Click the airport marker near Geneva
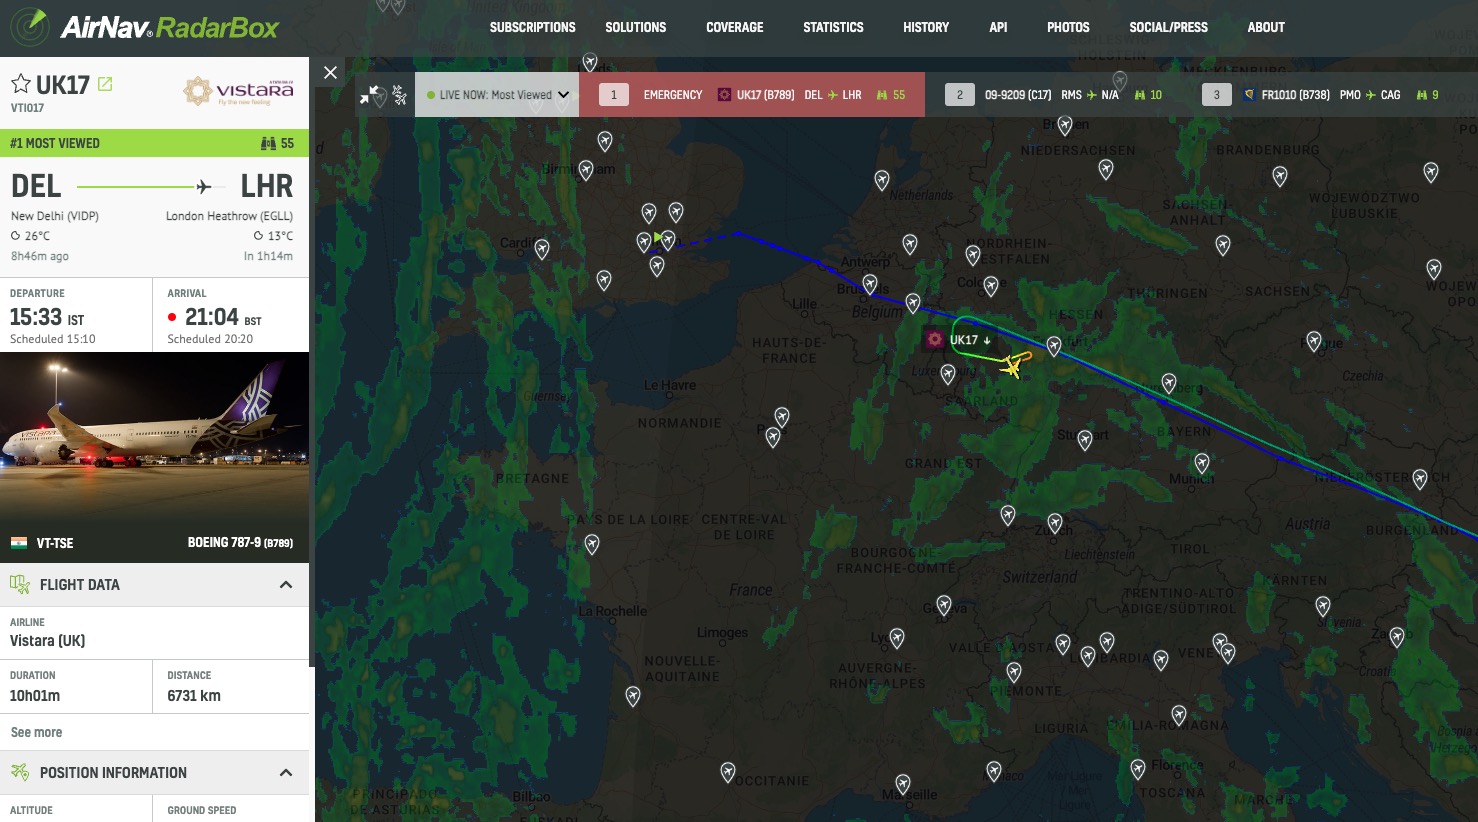This screenshot has width=1478, height=822. click(944, 603)
